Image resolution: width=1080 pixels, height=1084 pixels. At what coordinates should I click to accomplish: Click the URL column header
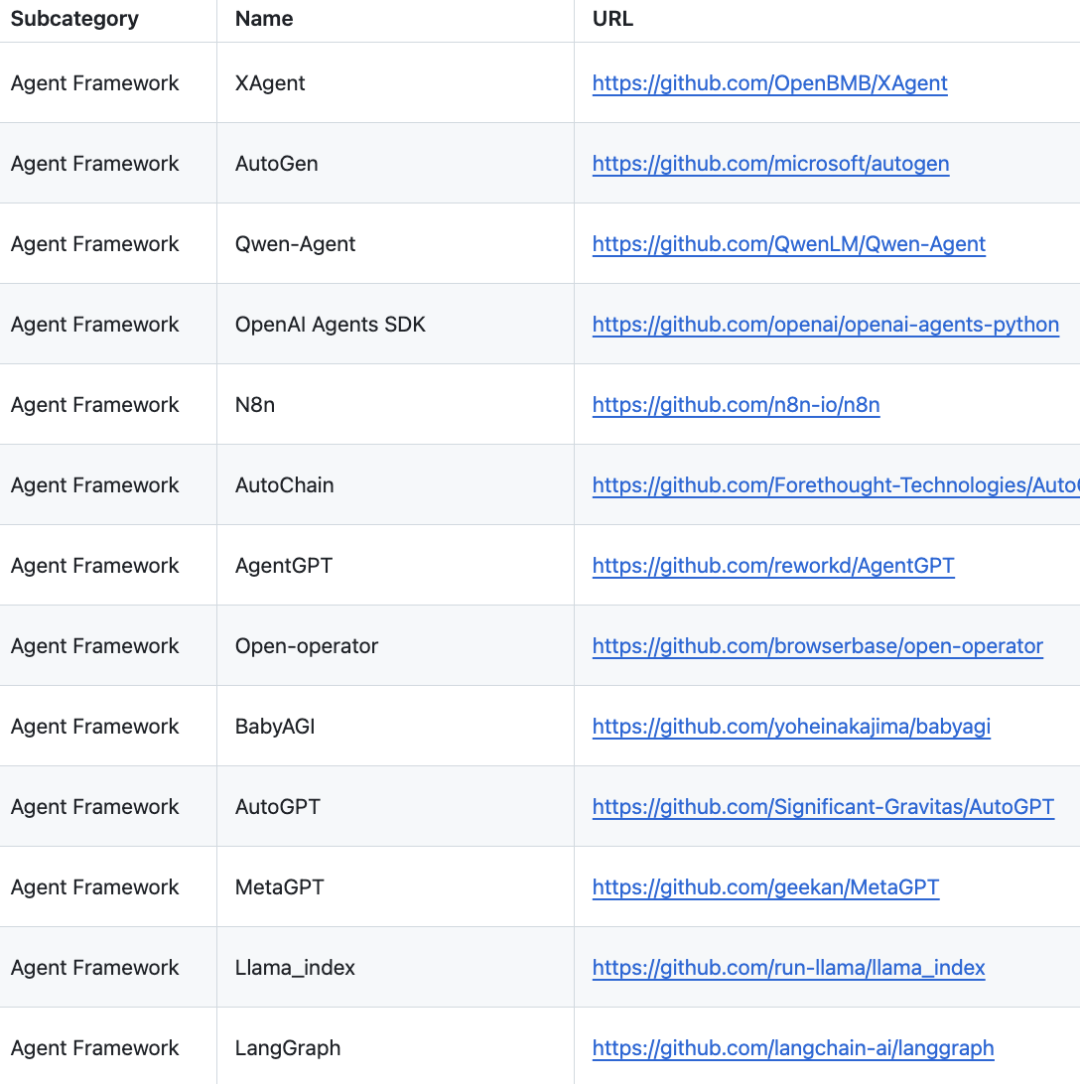(x=613, y=19)
